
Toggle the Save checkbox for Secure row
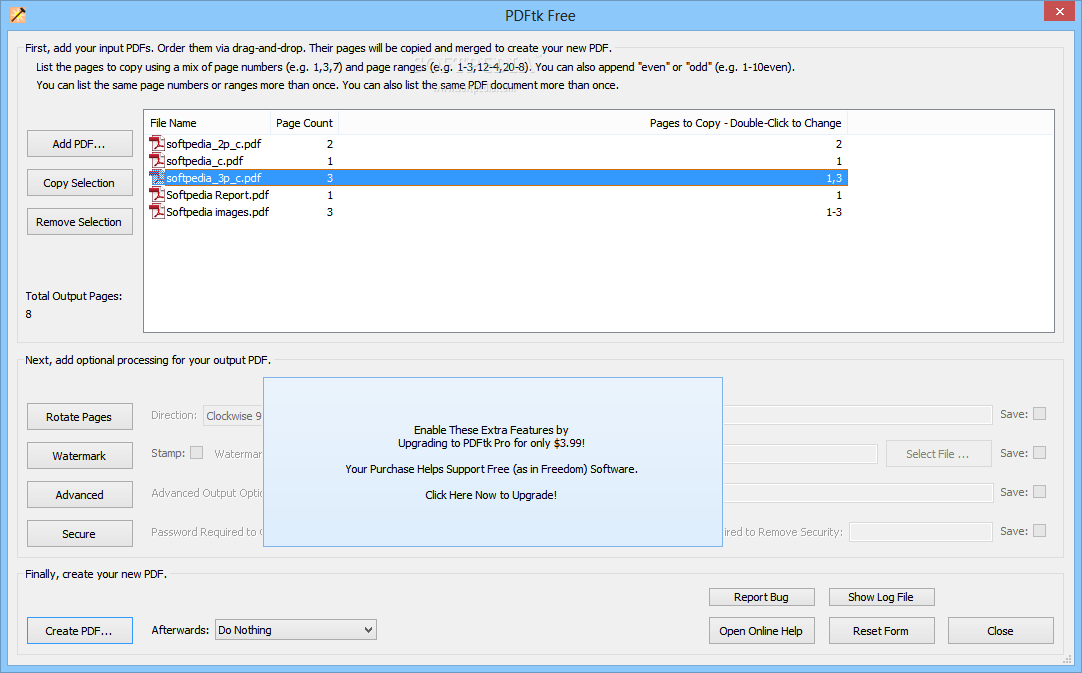[1039, 531]
